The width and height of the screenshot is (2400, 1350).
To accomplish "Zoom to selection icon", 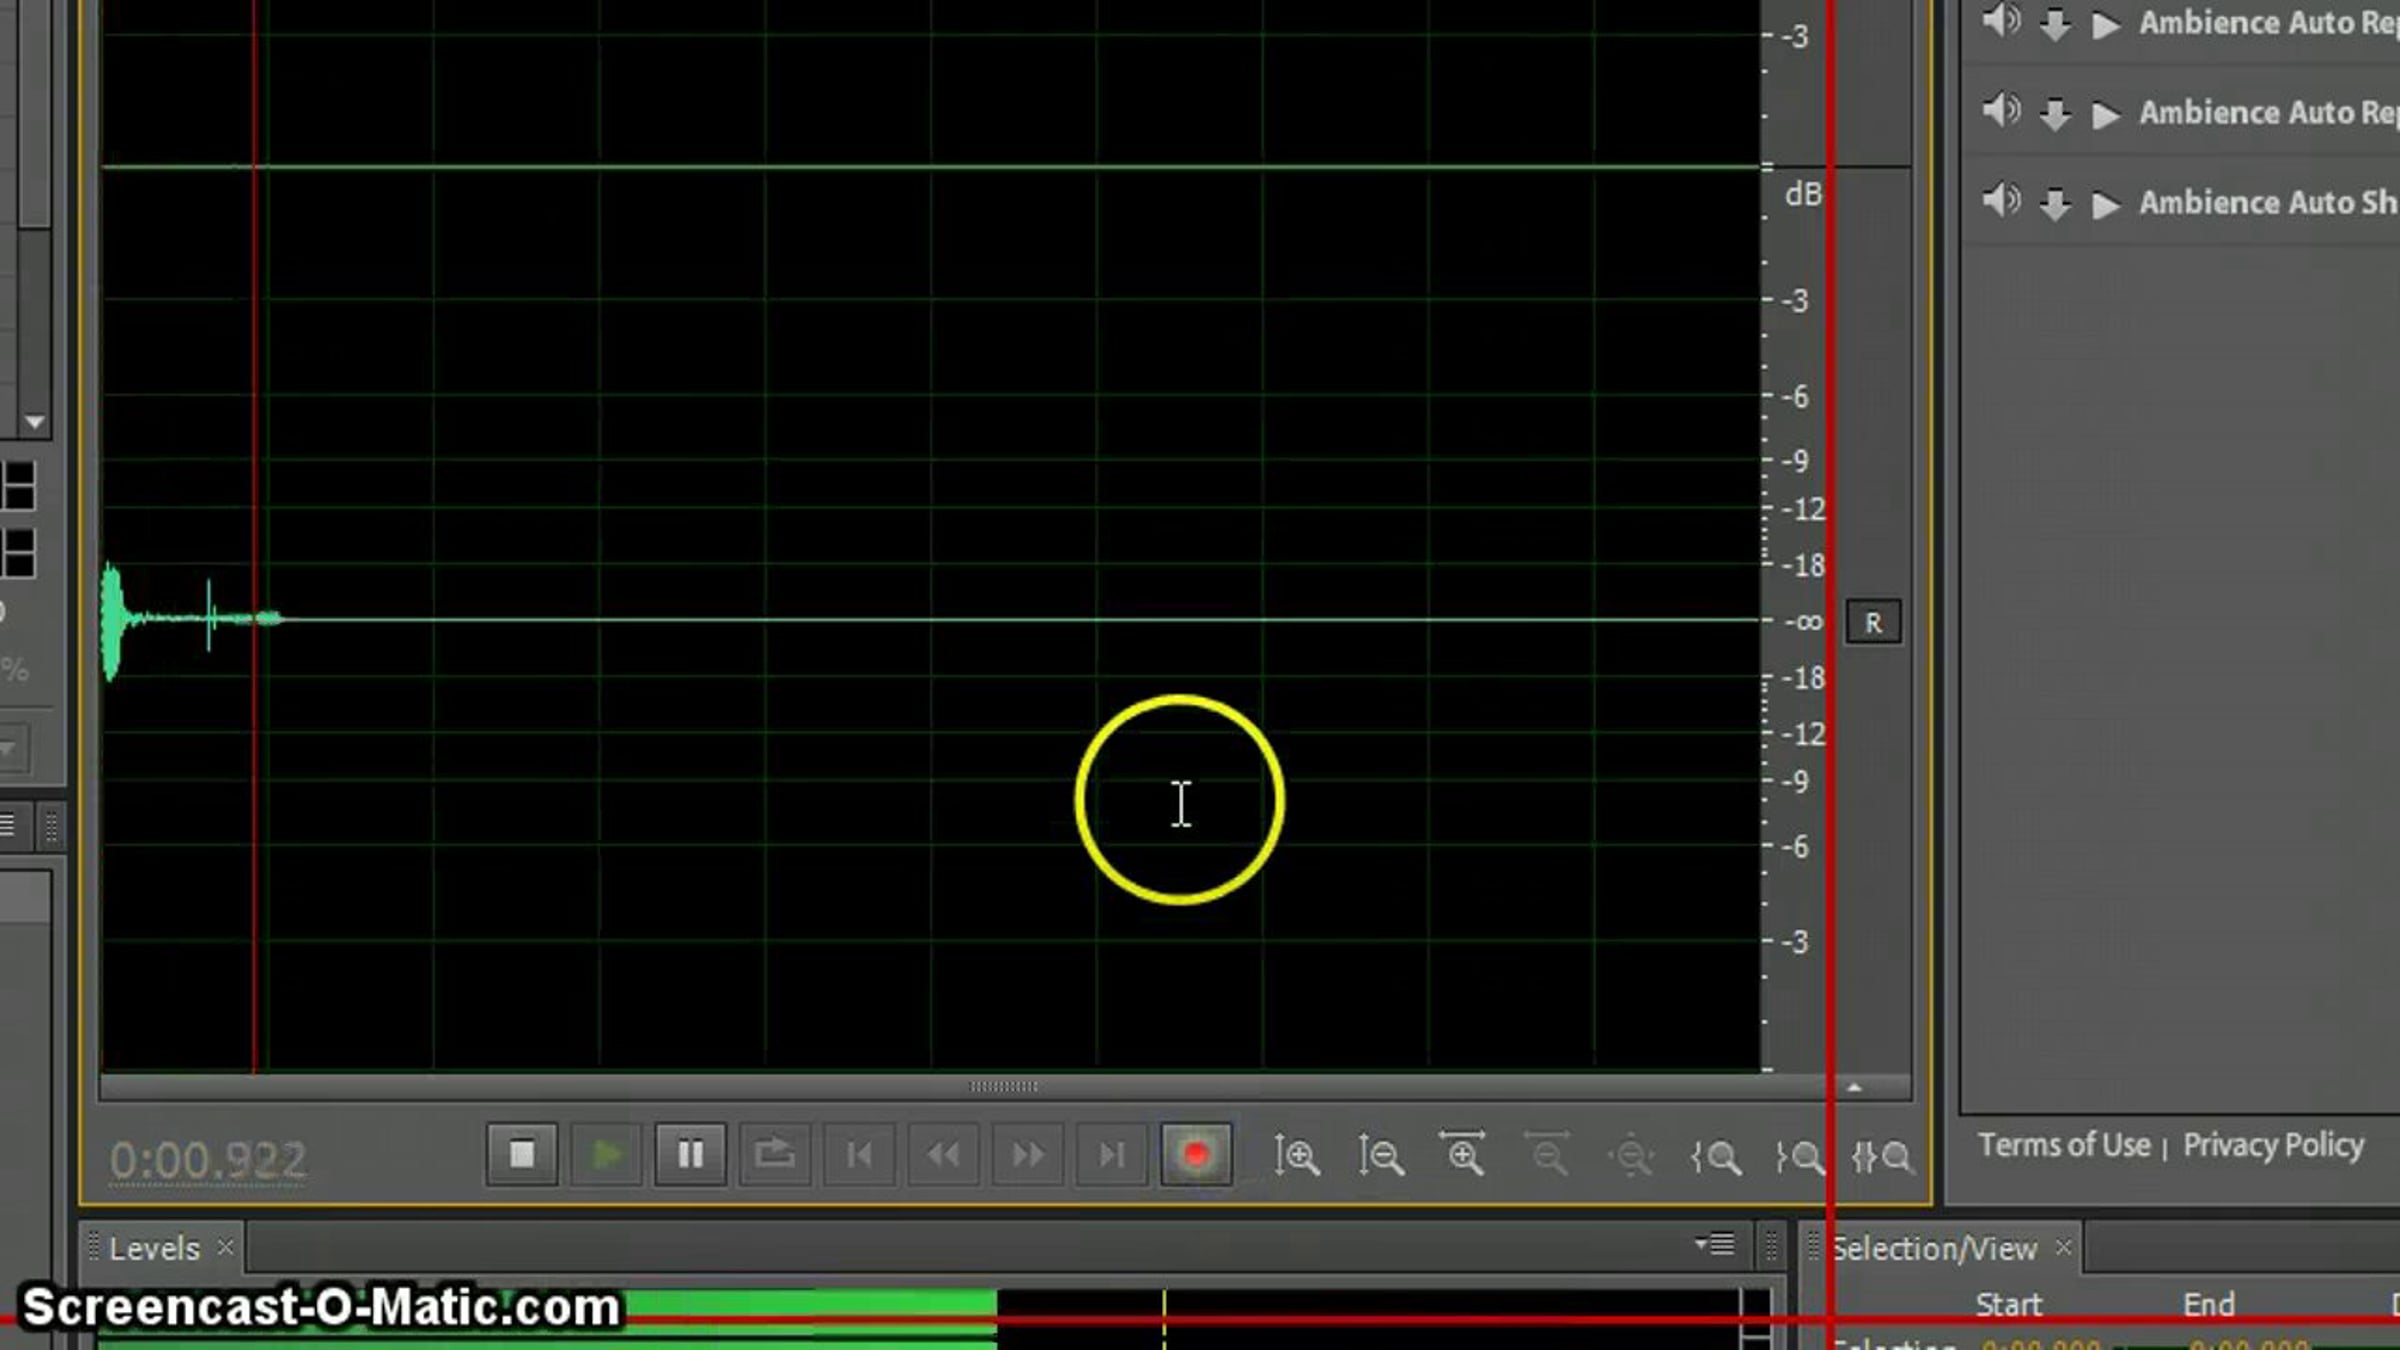I will point(1882,1157).
